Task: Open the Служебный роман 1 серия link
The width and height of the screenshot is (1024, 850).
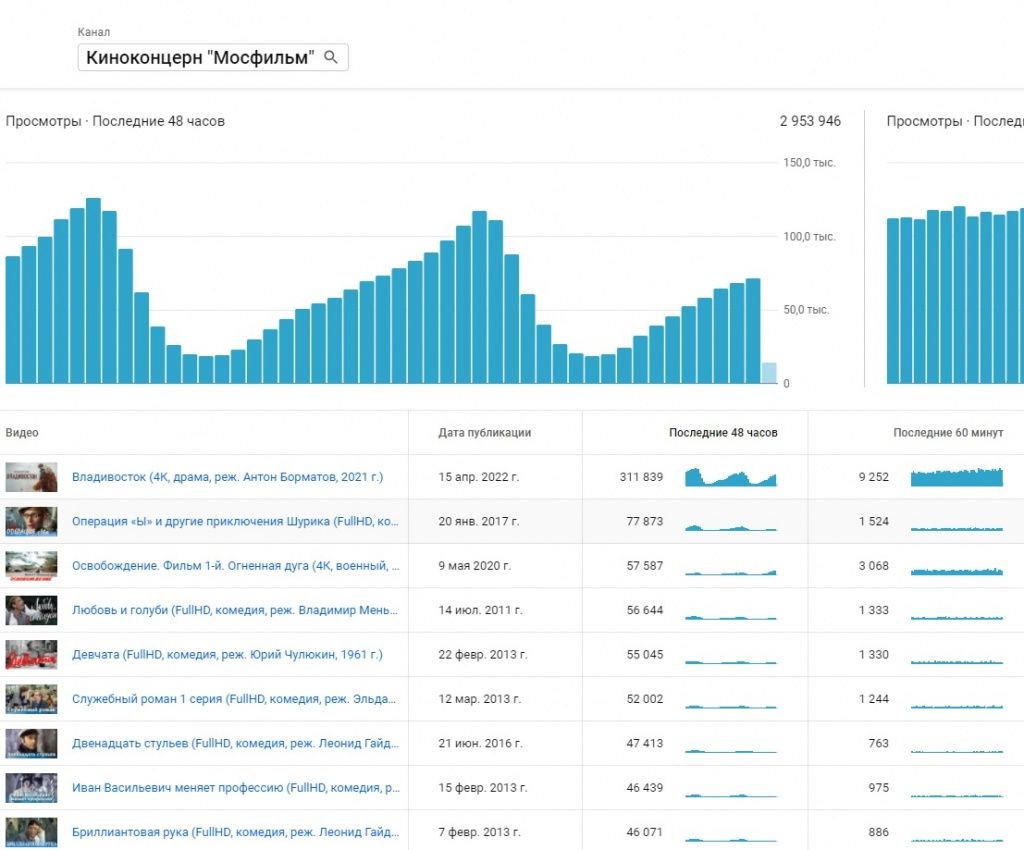Action: [234, 699]
